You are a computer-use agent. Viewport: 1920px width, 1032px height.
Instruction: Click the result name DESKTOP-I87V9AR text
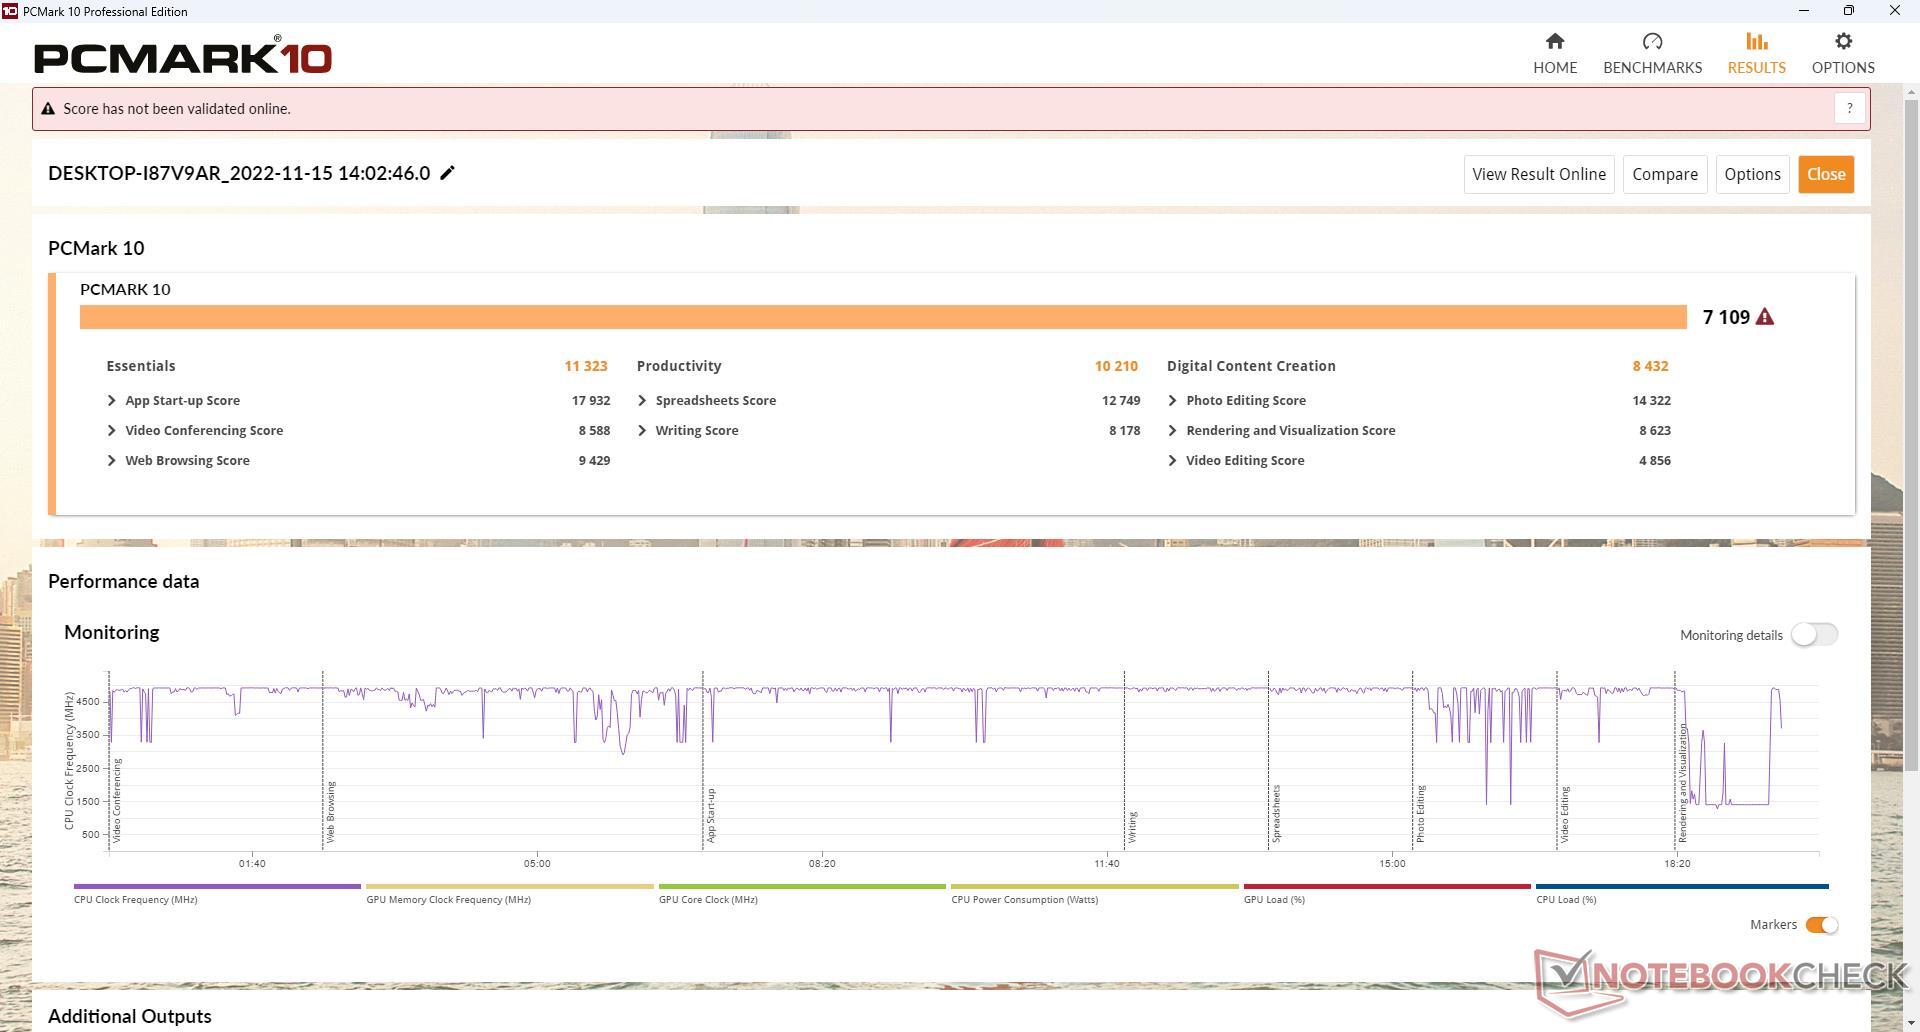239,173
